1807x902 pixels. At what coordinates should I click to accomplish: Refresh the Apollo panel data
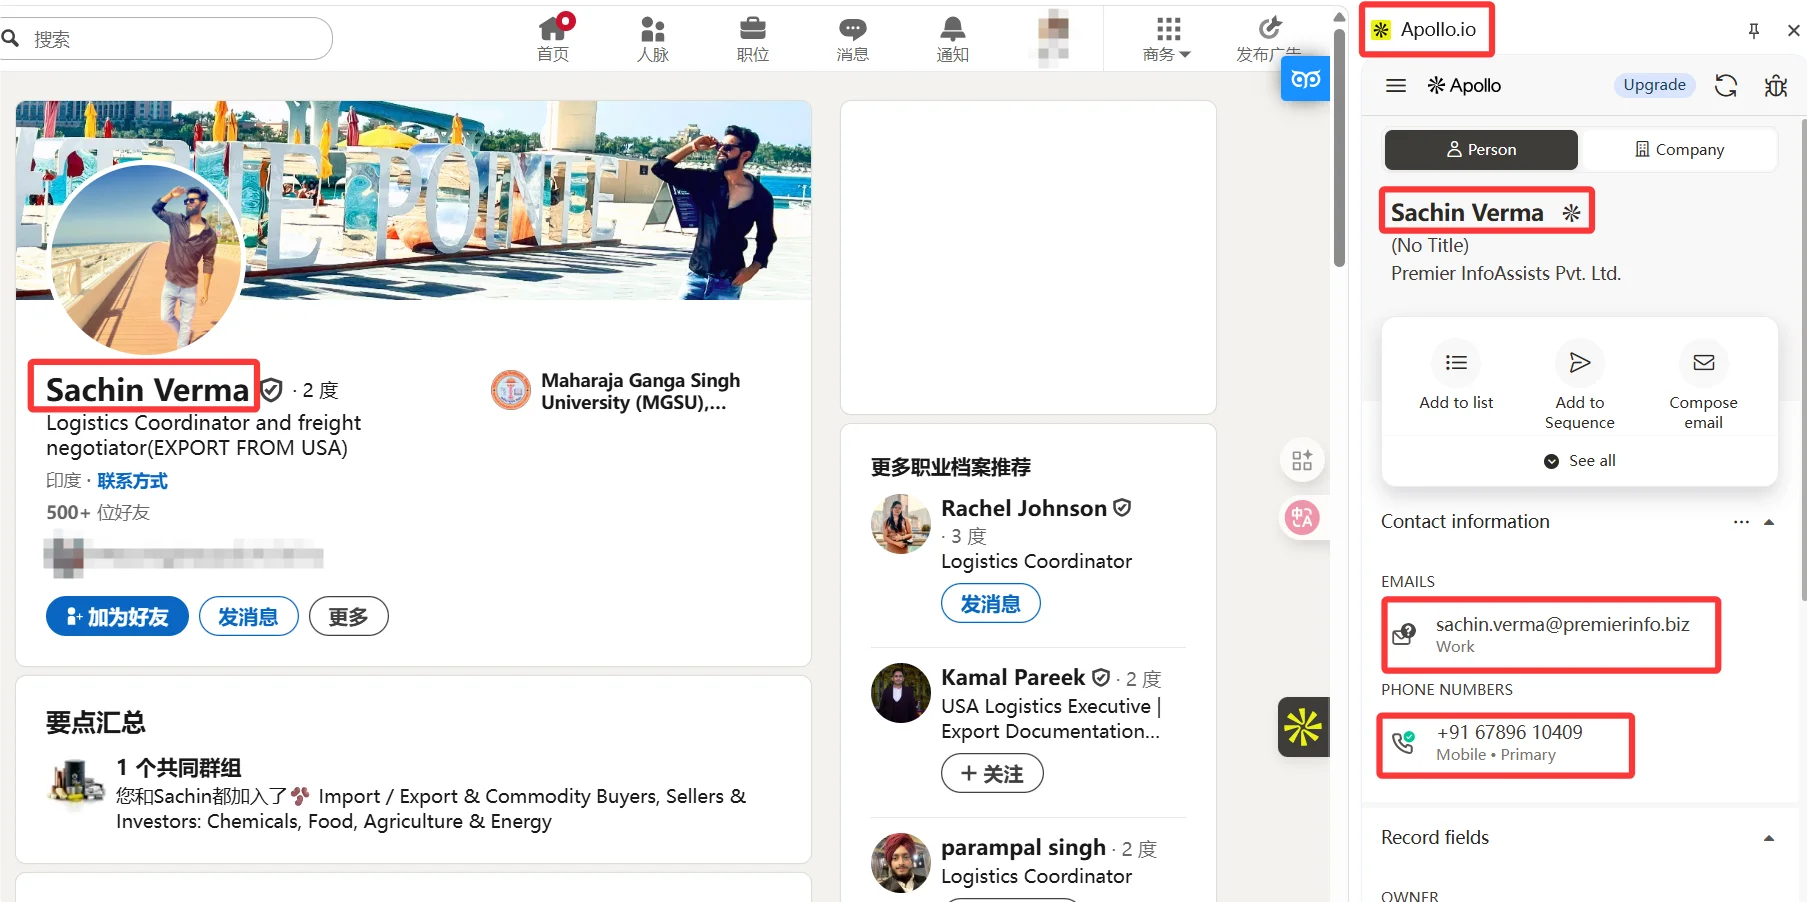[x=1726, y=86]
